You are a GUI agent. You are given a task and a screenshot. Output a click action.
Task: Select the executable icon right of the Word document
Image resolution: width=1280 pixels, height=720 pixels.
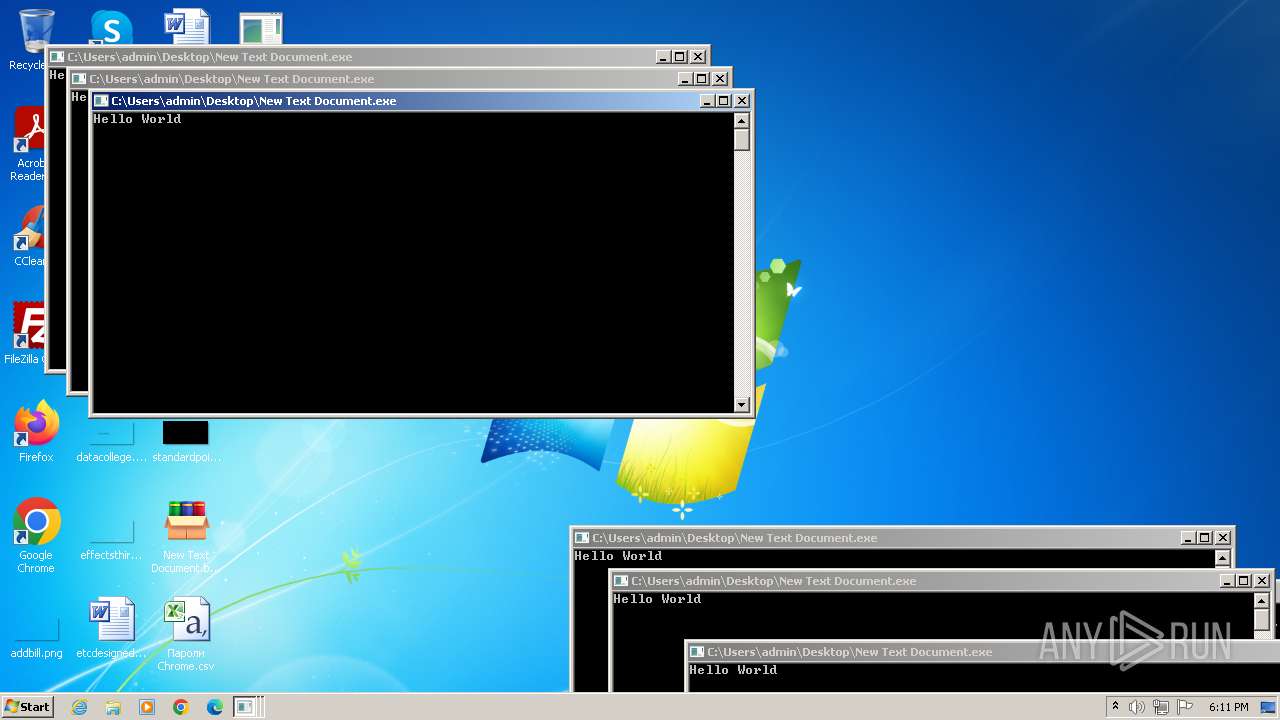[x=261, y=28]
